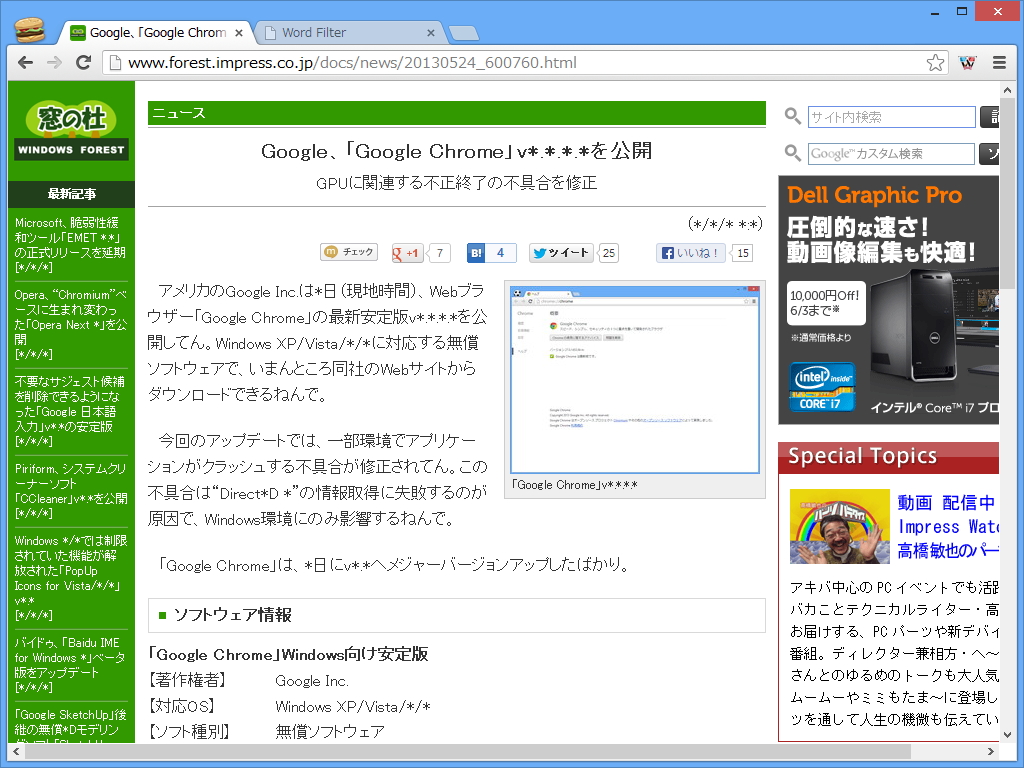Image resolution: width=1024 pixels, height=768 pixels.
Task: Click the tweet count 25
Action: [609, 253]
